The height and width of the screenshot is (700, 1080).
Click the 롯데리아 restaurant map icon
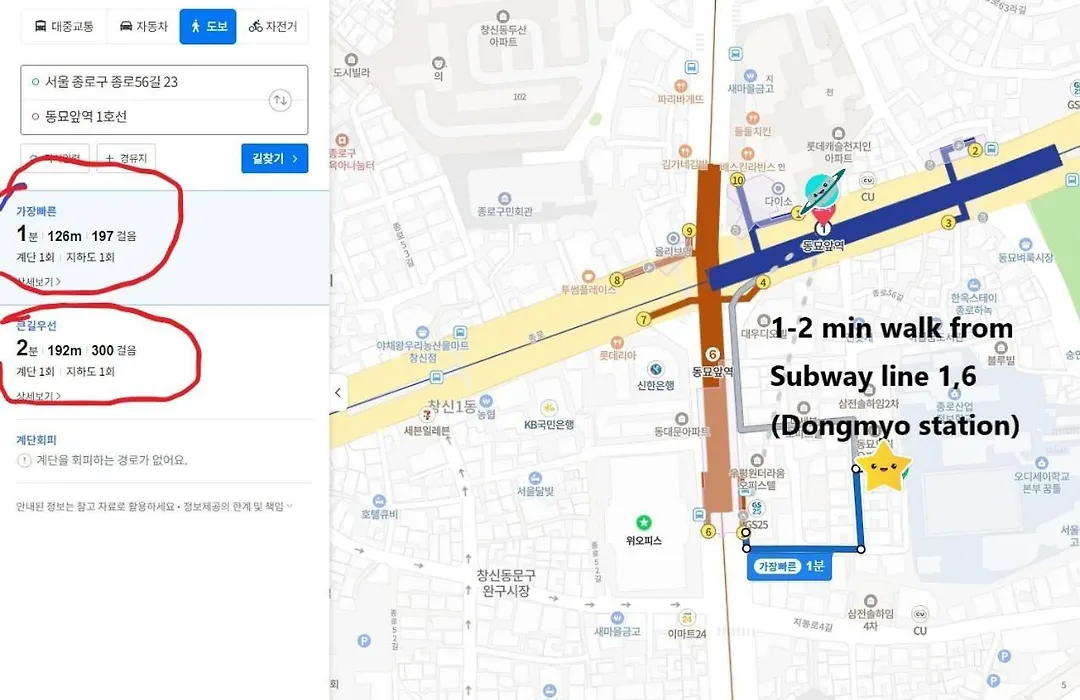(617, 342)
